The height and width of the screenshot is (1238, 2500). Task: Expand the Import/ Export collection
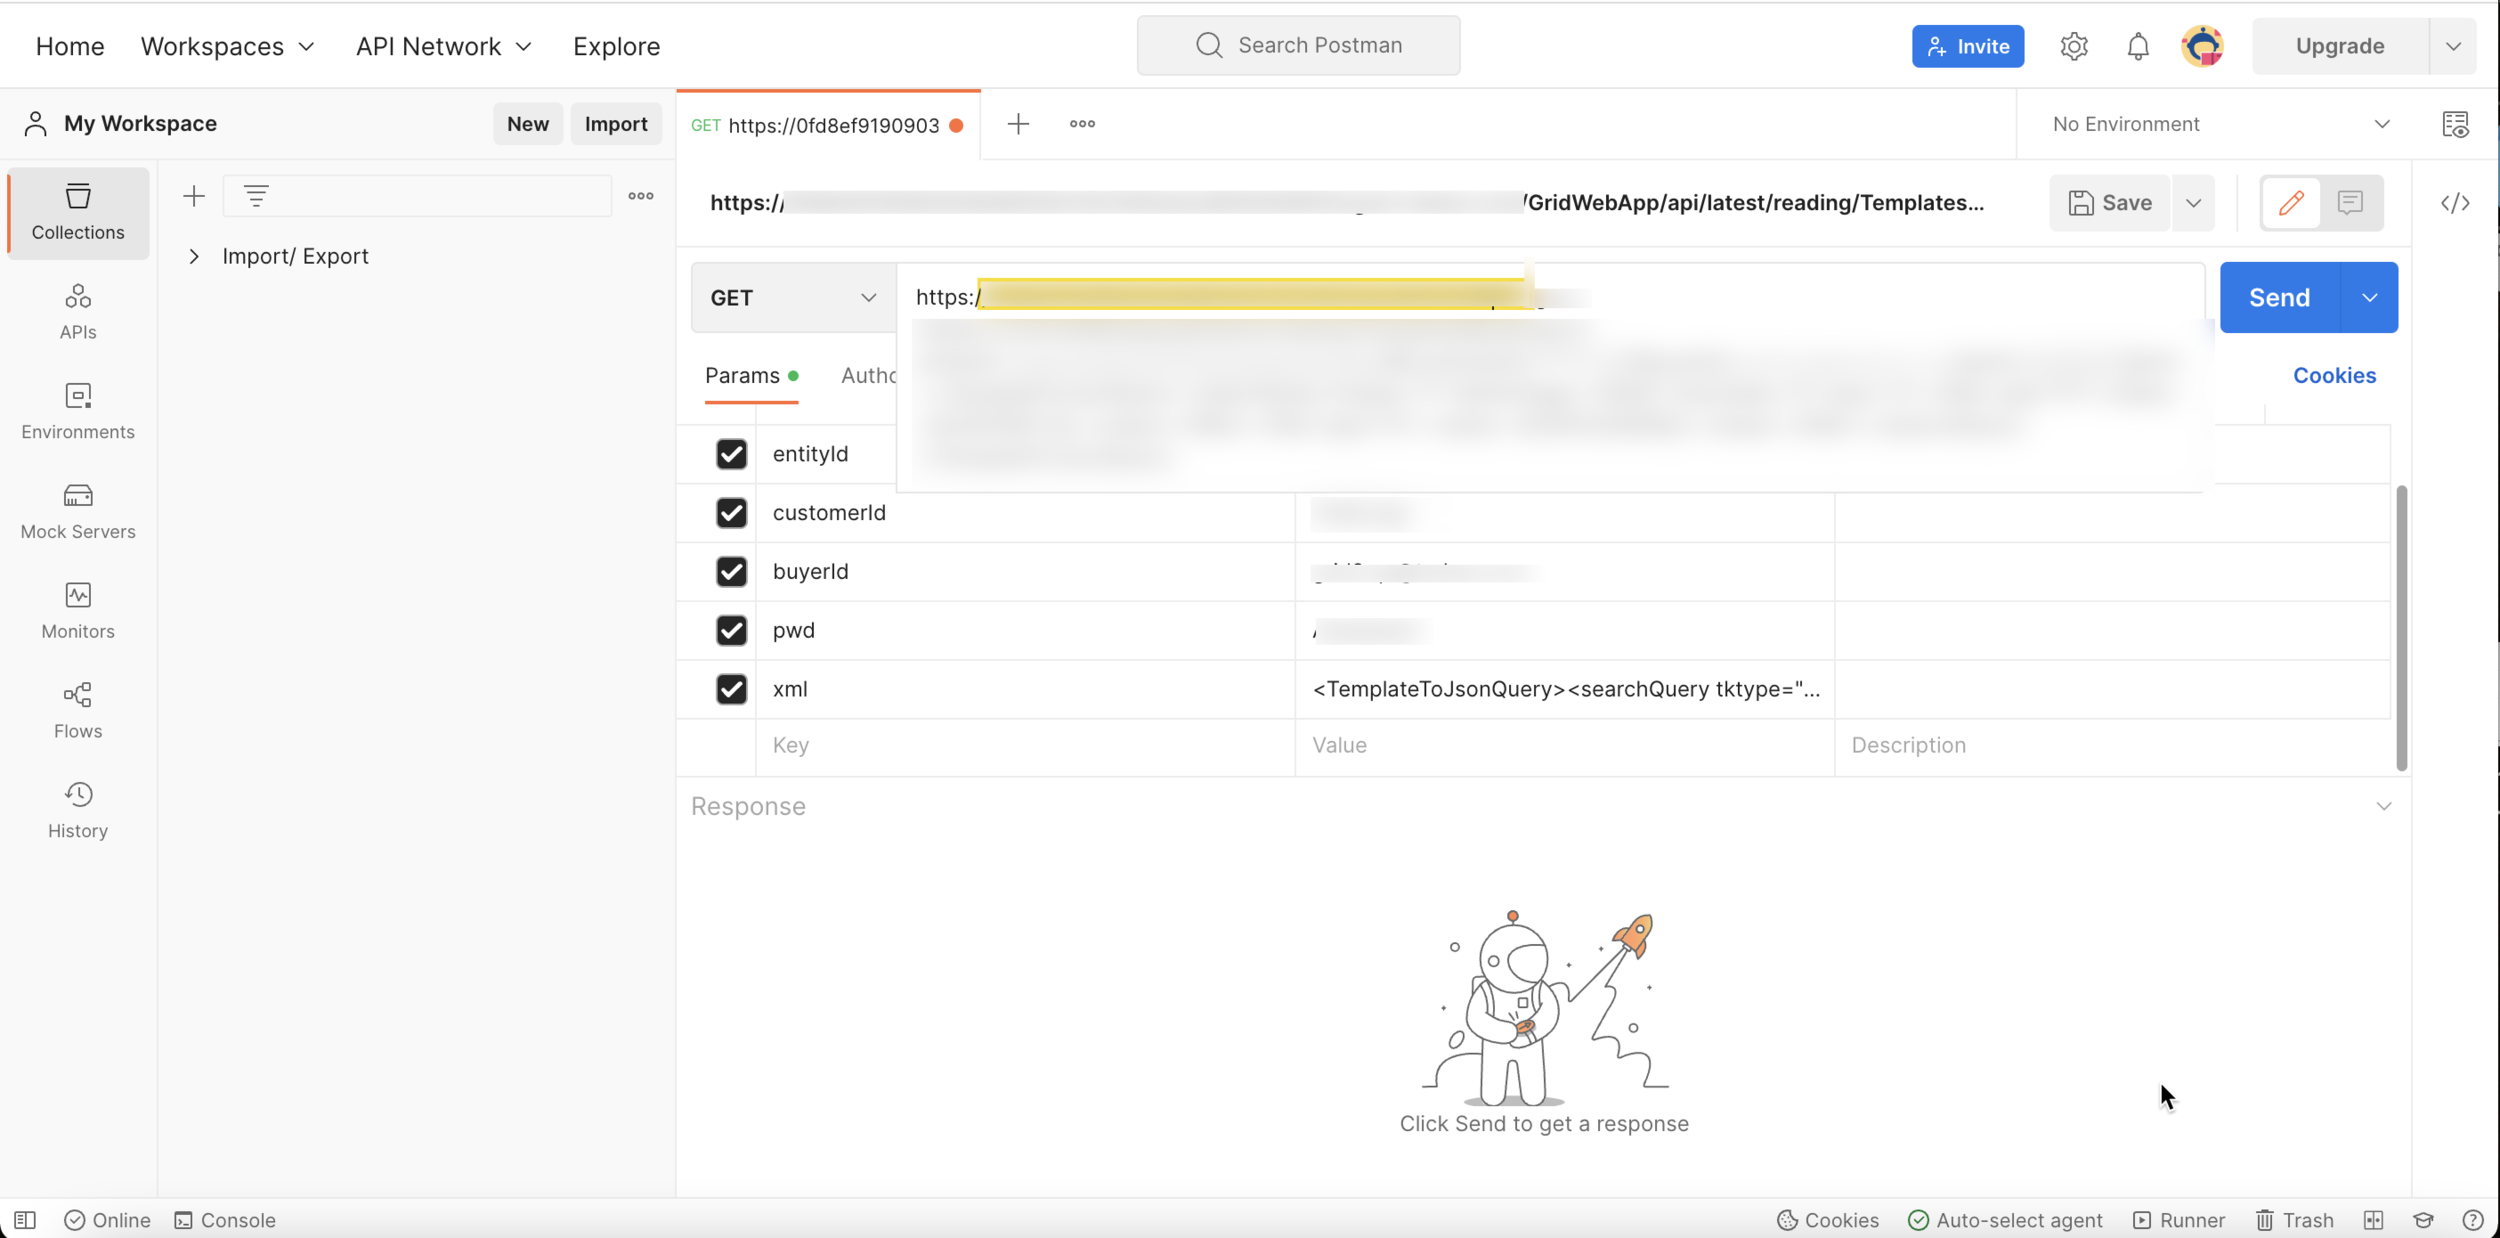[x=194, y=256]
